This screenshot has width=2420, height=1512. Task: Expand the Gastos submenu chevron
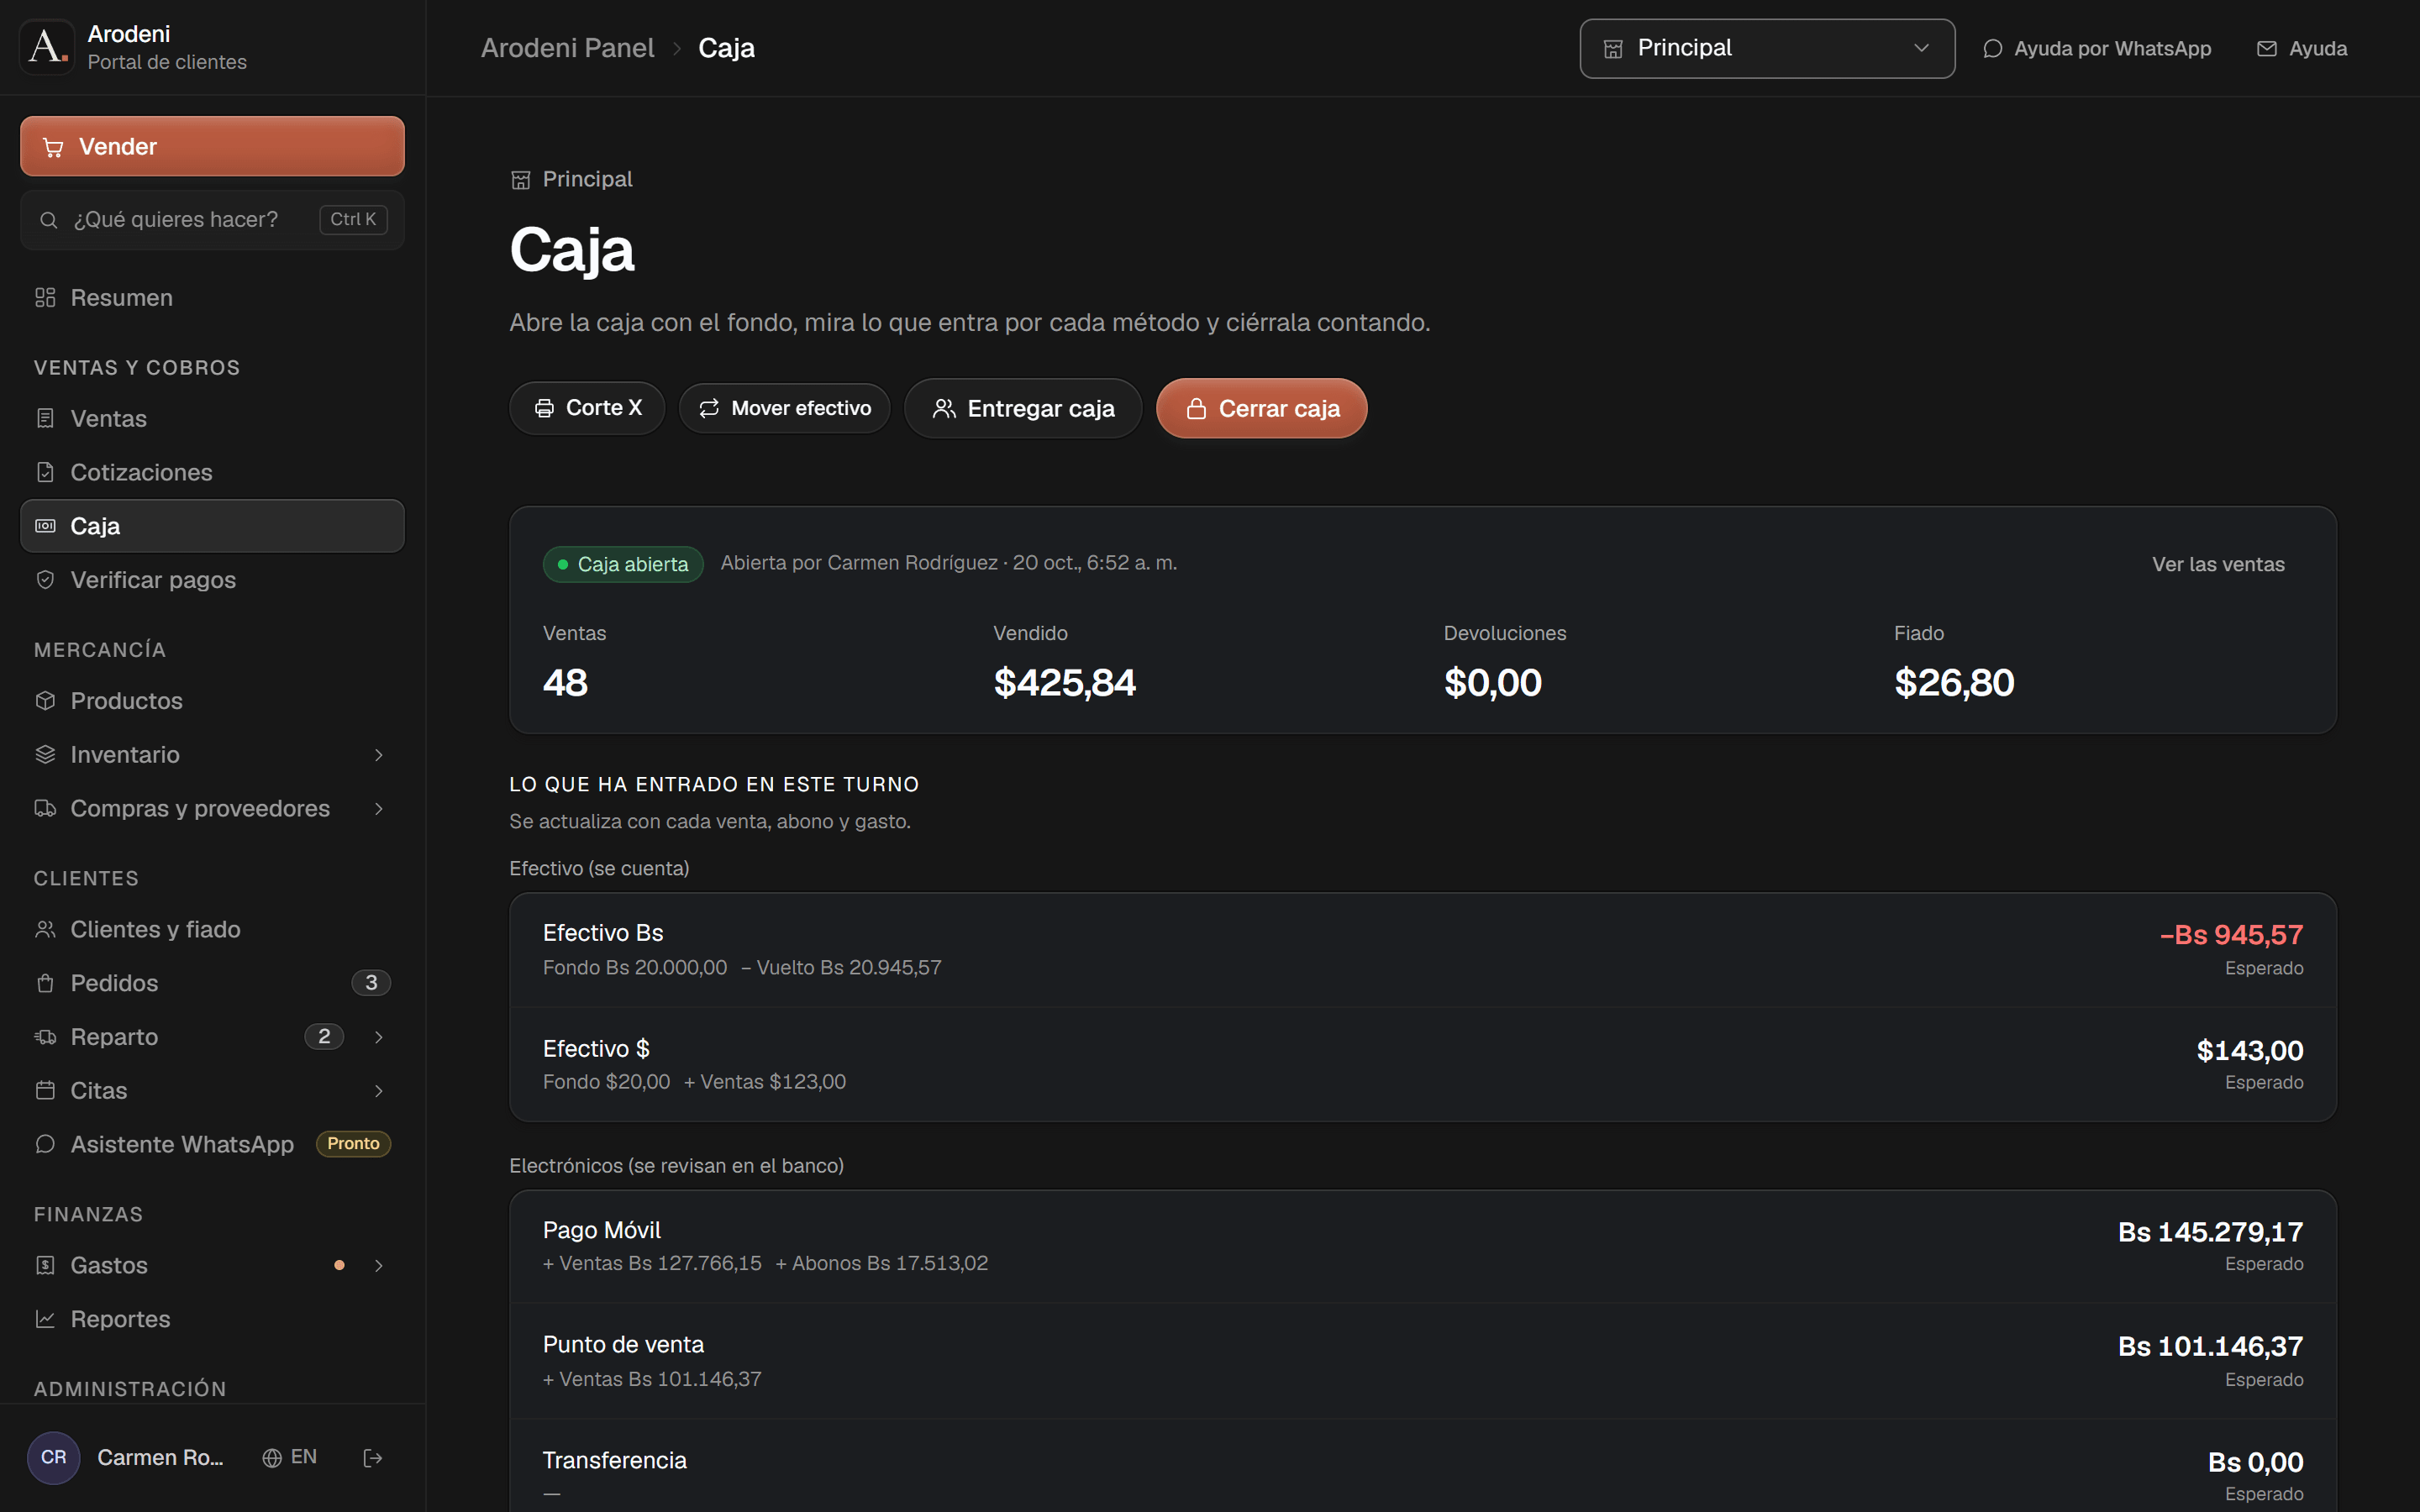[379, 1266]
